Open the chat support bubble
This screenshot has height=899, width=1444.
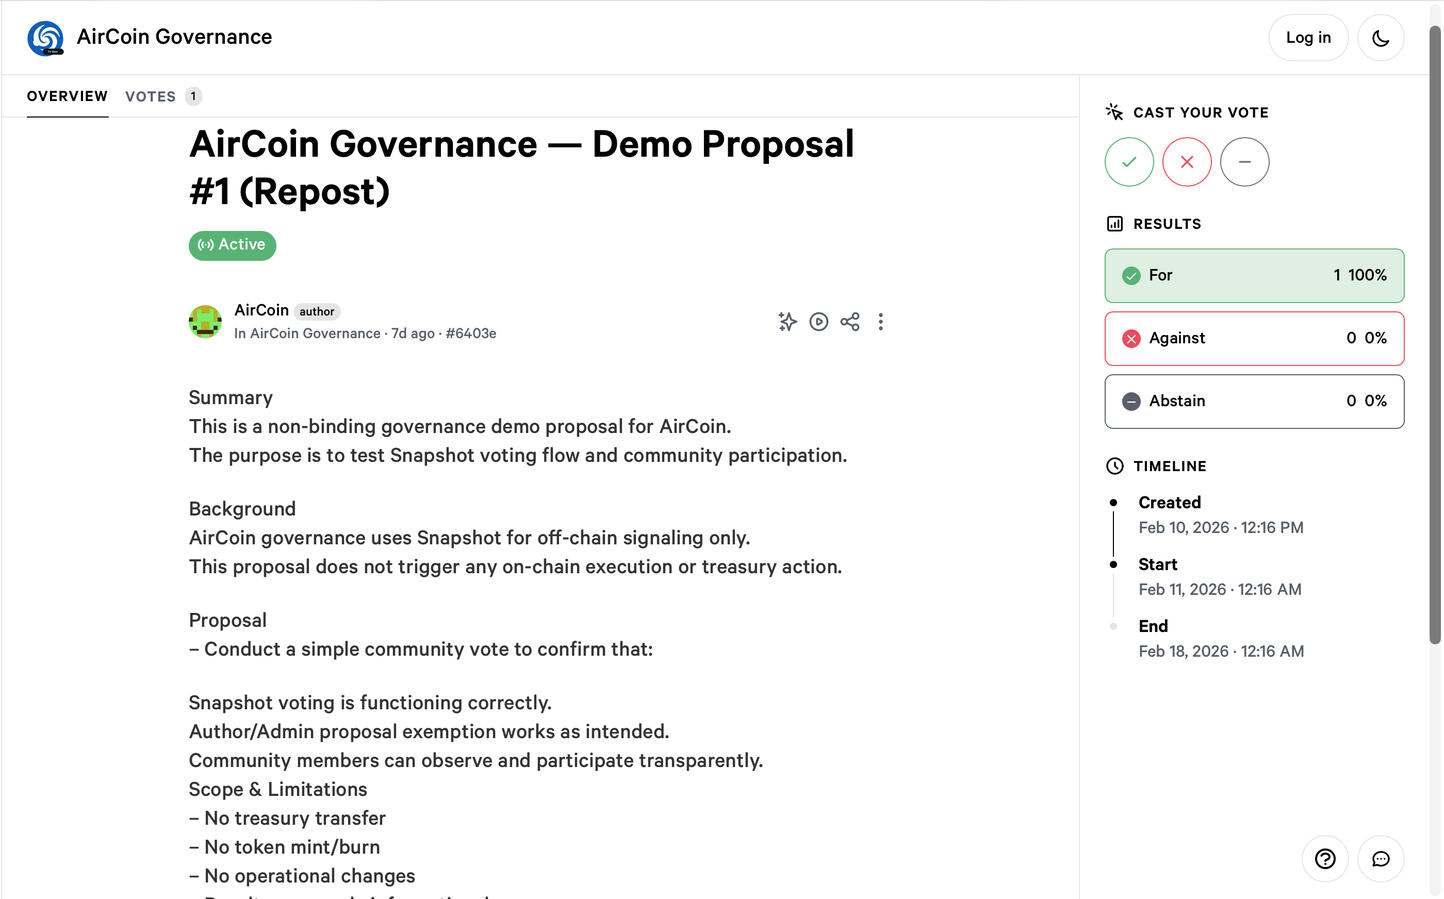click(1380, 859)
